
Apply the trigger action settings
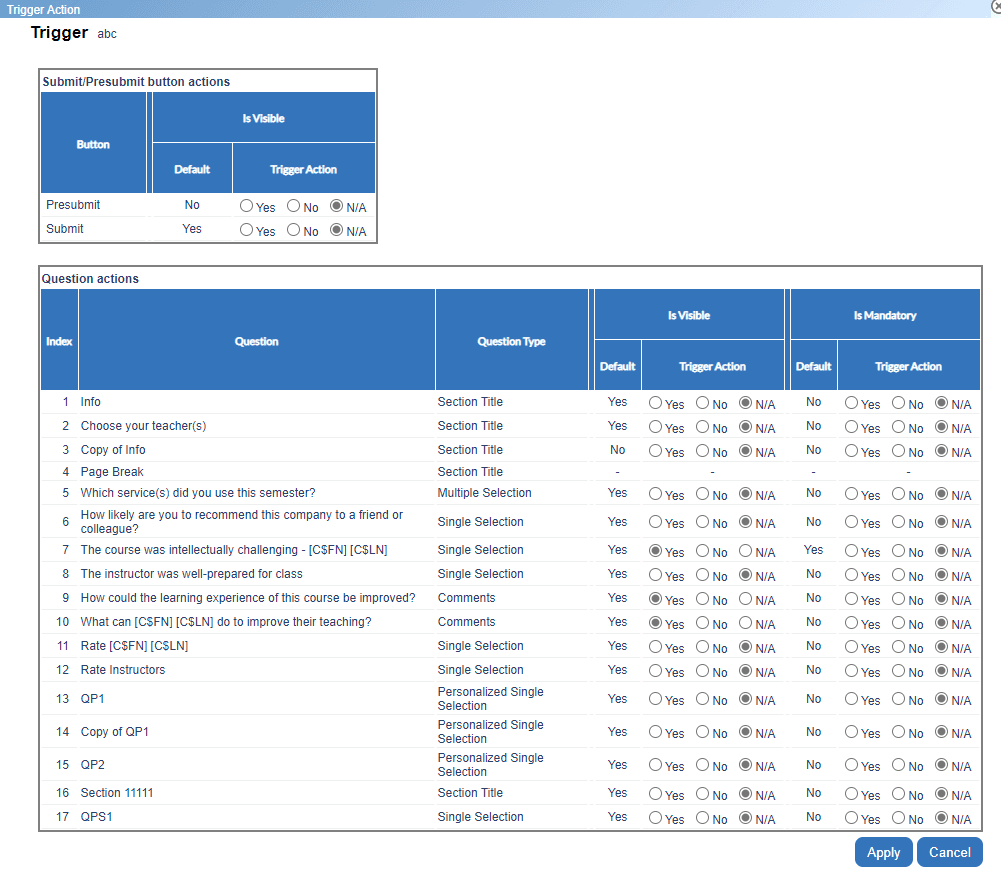point(884,852)
